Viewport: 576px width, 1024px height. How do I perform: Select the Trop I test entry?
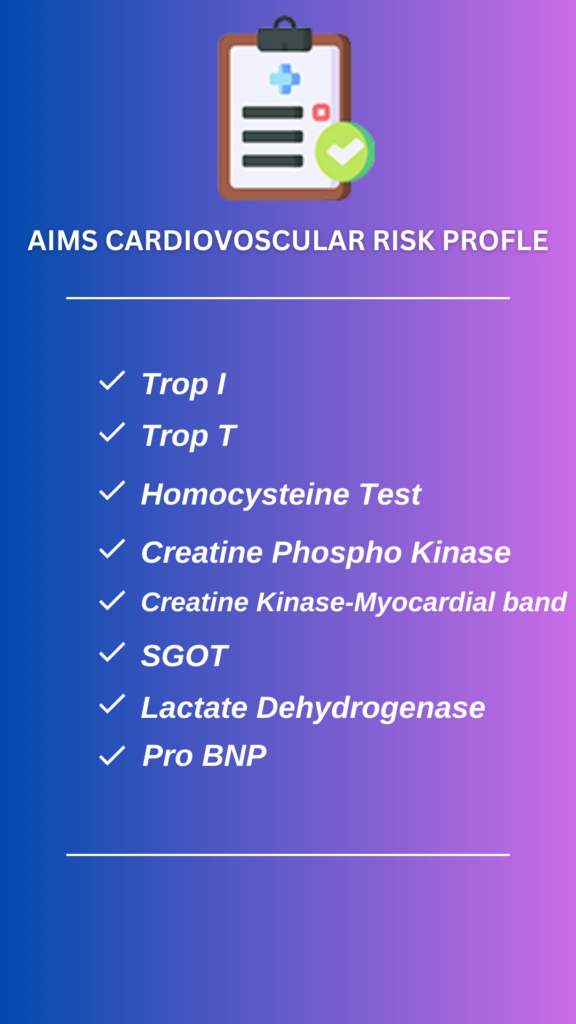(184, 384)
